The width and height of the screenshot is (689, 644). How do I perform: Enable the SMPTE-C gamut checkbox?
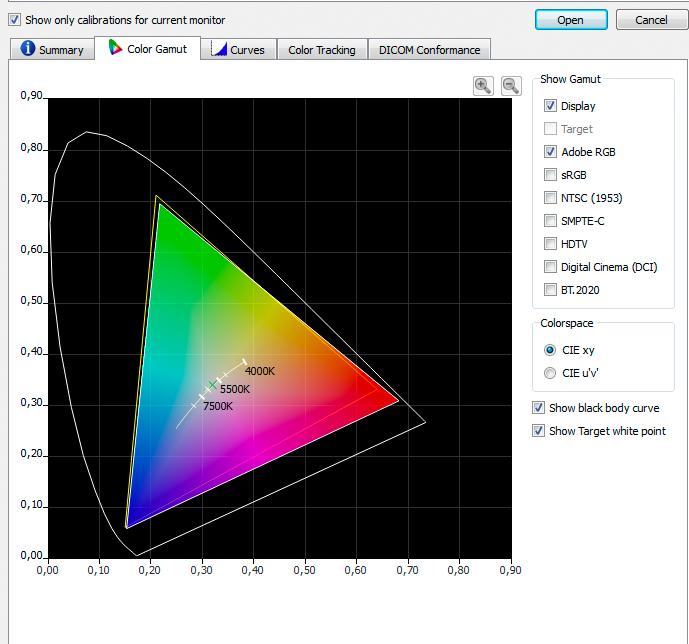tap(550, 220)
